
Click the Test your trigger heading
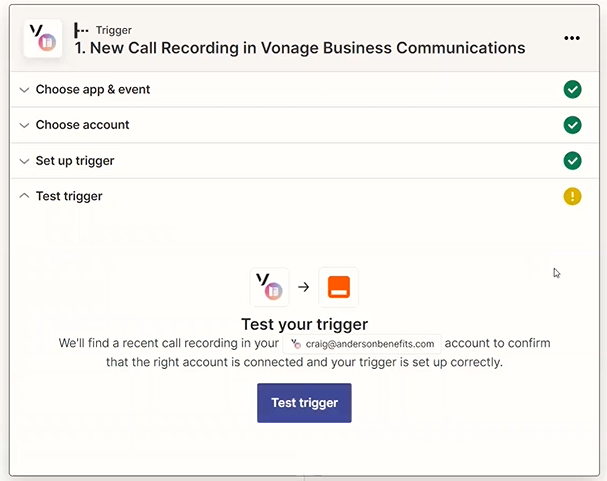pos(304,324)
